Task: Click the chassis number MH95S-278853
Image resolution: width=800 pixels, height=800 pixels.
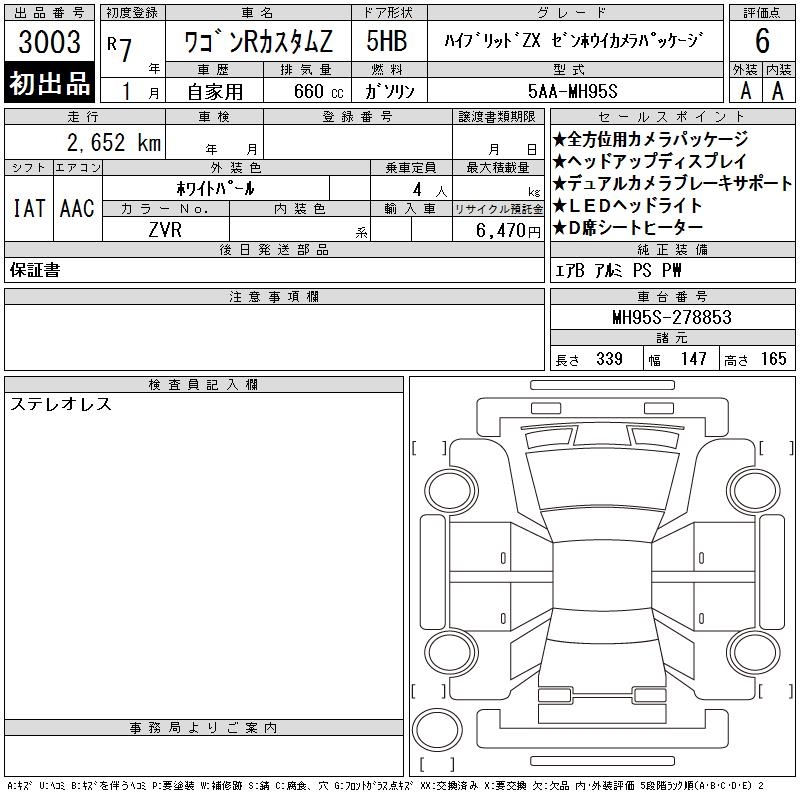Action: click(x=672, y=318)
